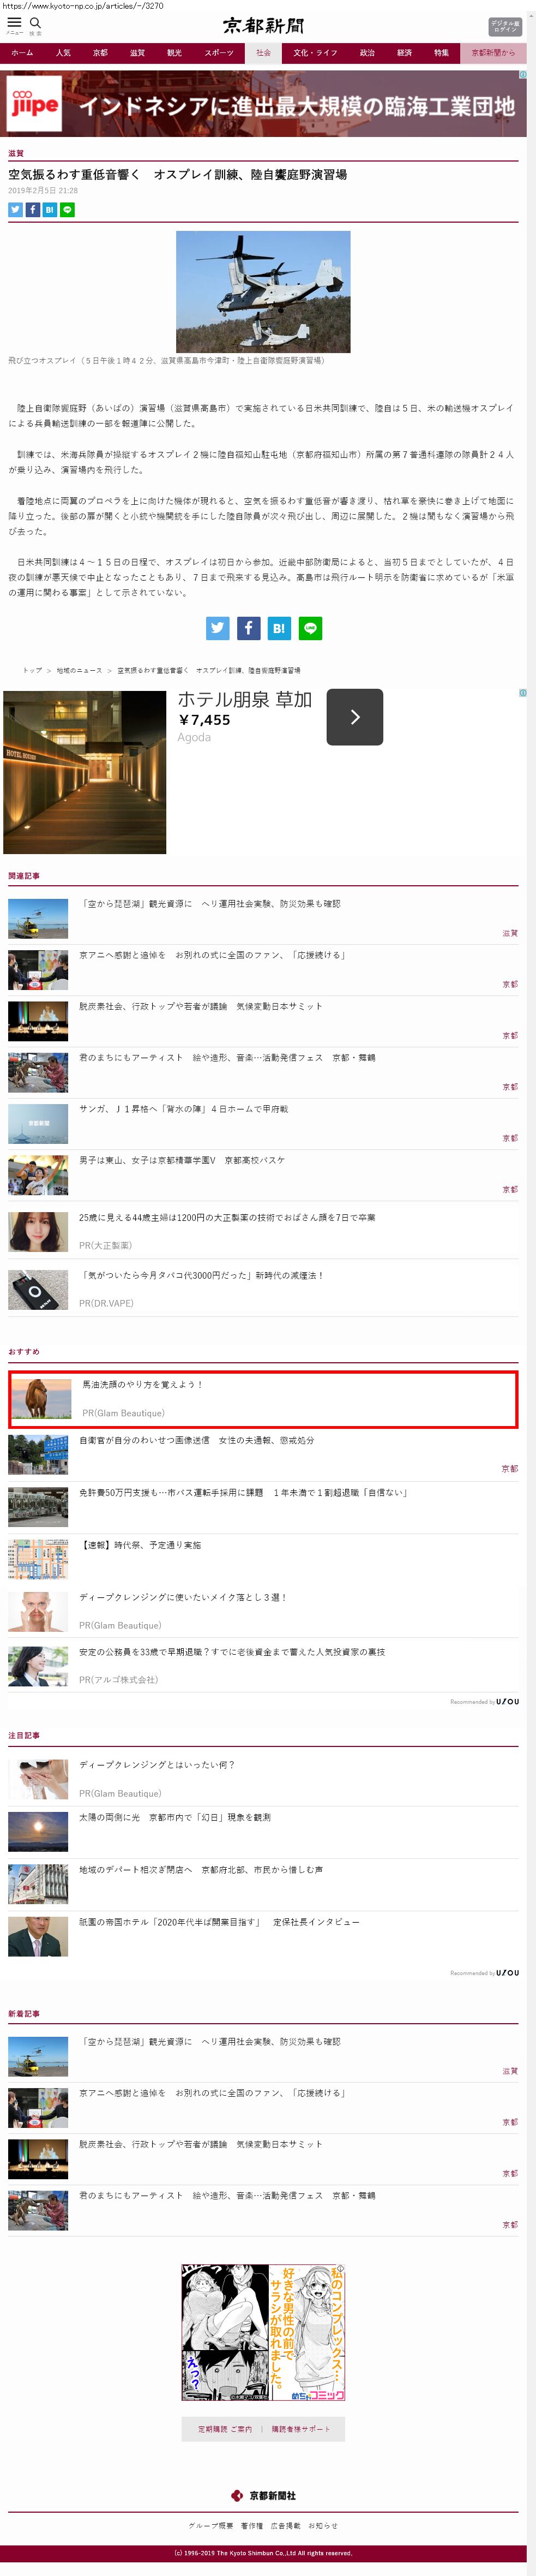This screenshot has height=2576, width=536.
Task: Share article via top Twitter icon
Action: [15, 210]
